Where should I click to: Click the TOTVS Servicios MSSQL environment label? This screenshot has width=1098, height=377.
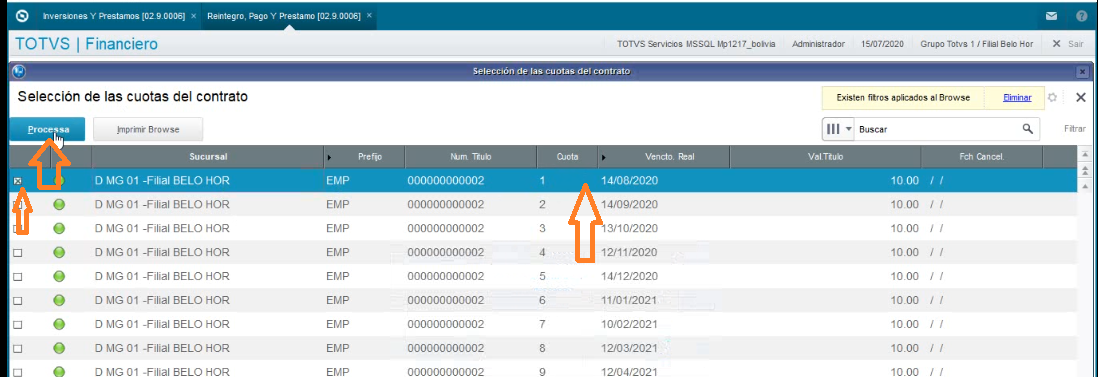tap(696, 43)
